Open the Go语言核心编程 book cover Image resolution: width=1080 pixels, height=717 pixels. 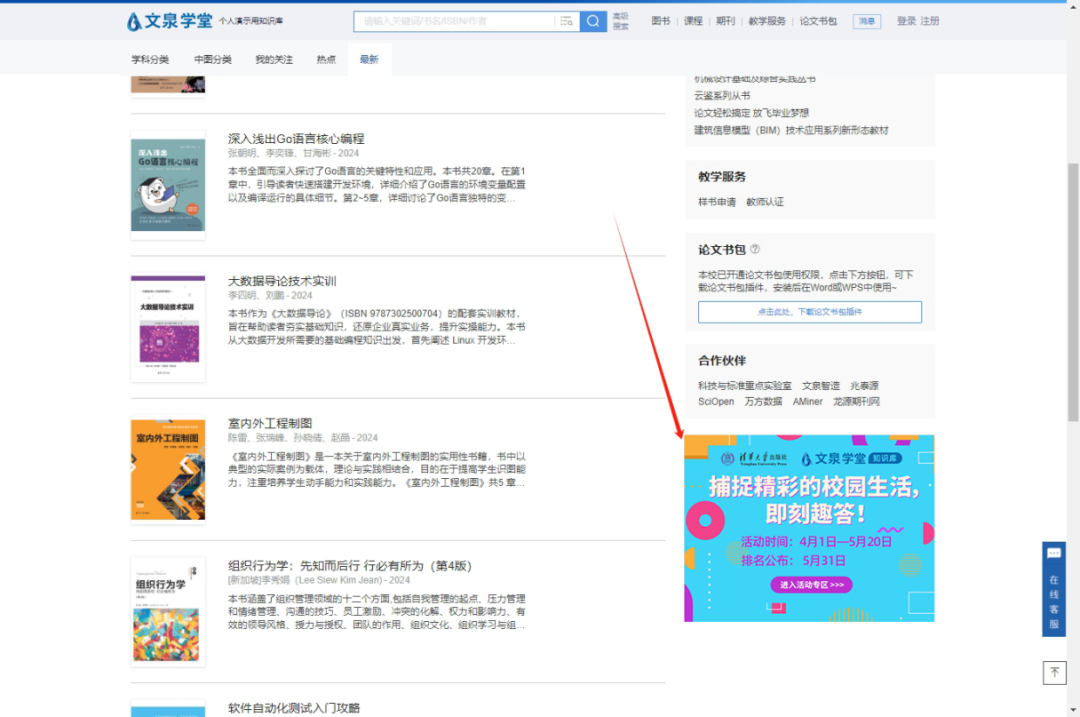pos(168,185)
